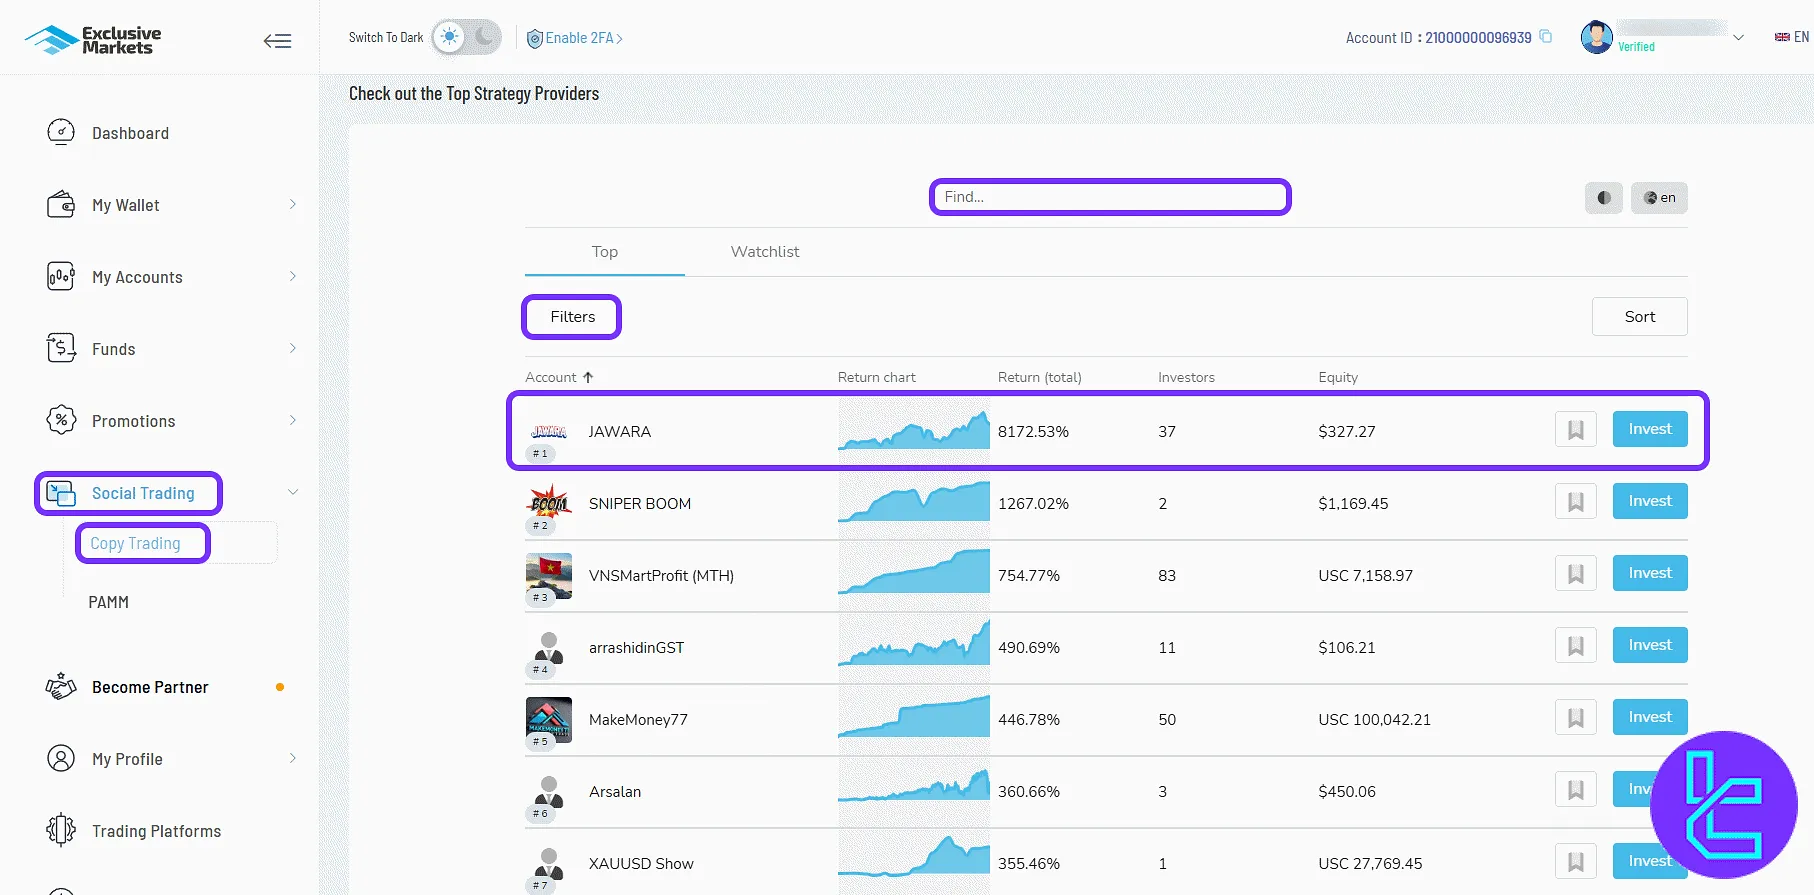Expand the user account dropdown arrow
The image size is (1814, 895).
pyautogui.click(x=1738, y=38)
